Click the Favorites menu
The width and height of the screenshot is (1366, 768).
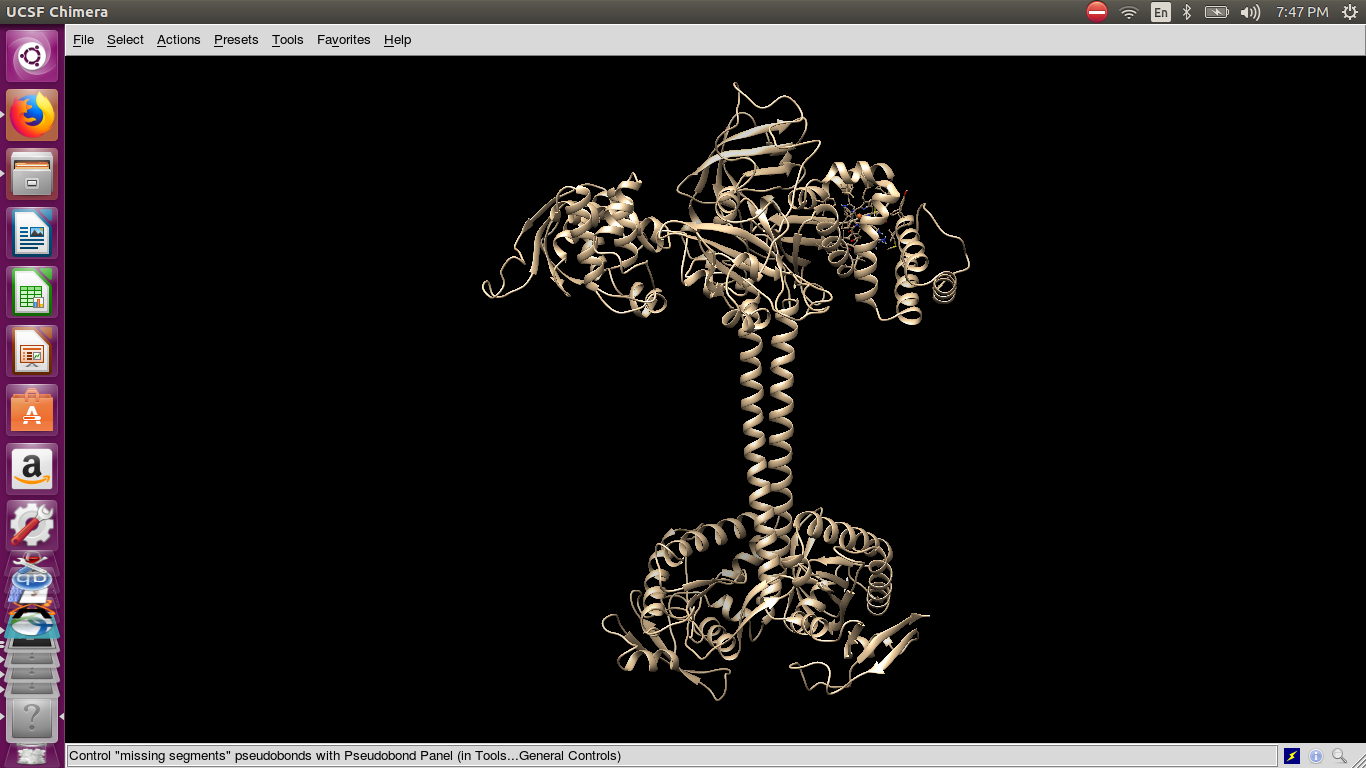coord(343,40)
